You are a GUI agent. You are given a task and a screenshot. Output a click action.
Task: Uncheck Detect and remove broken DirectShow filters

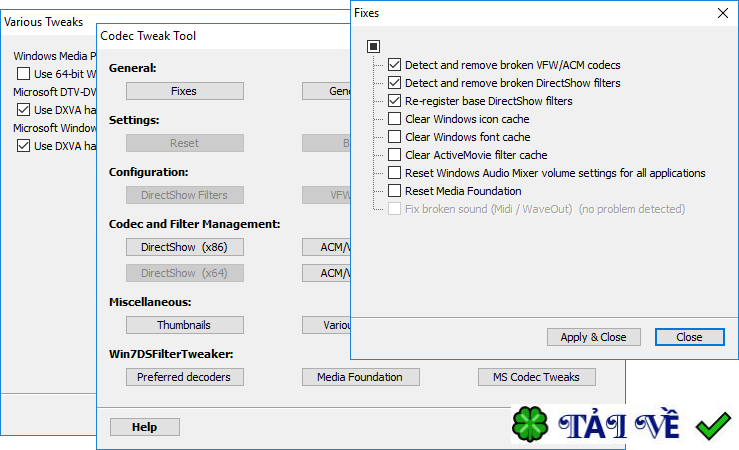coord(394,83)
